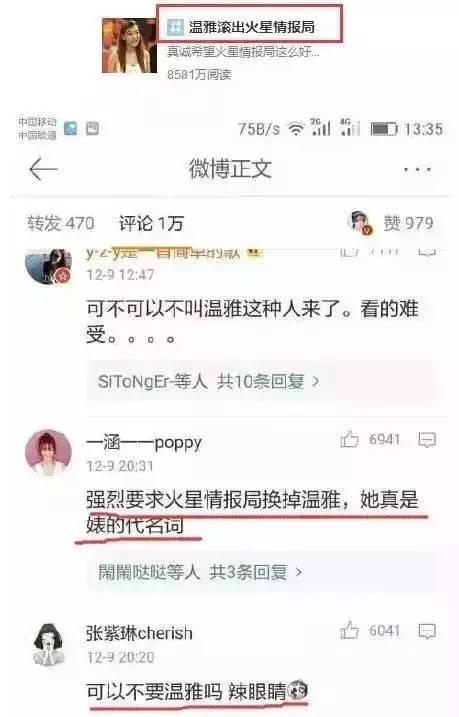
Task: Expand the 闇闇哒哒等人 共3条回复 thread
Action: (259, 572)
